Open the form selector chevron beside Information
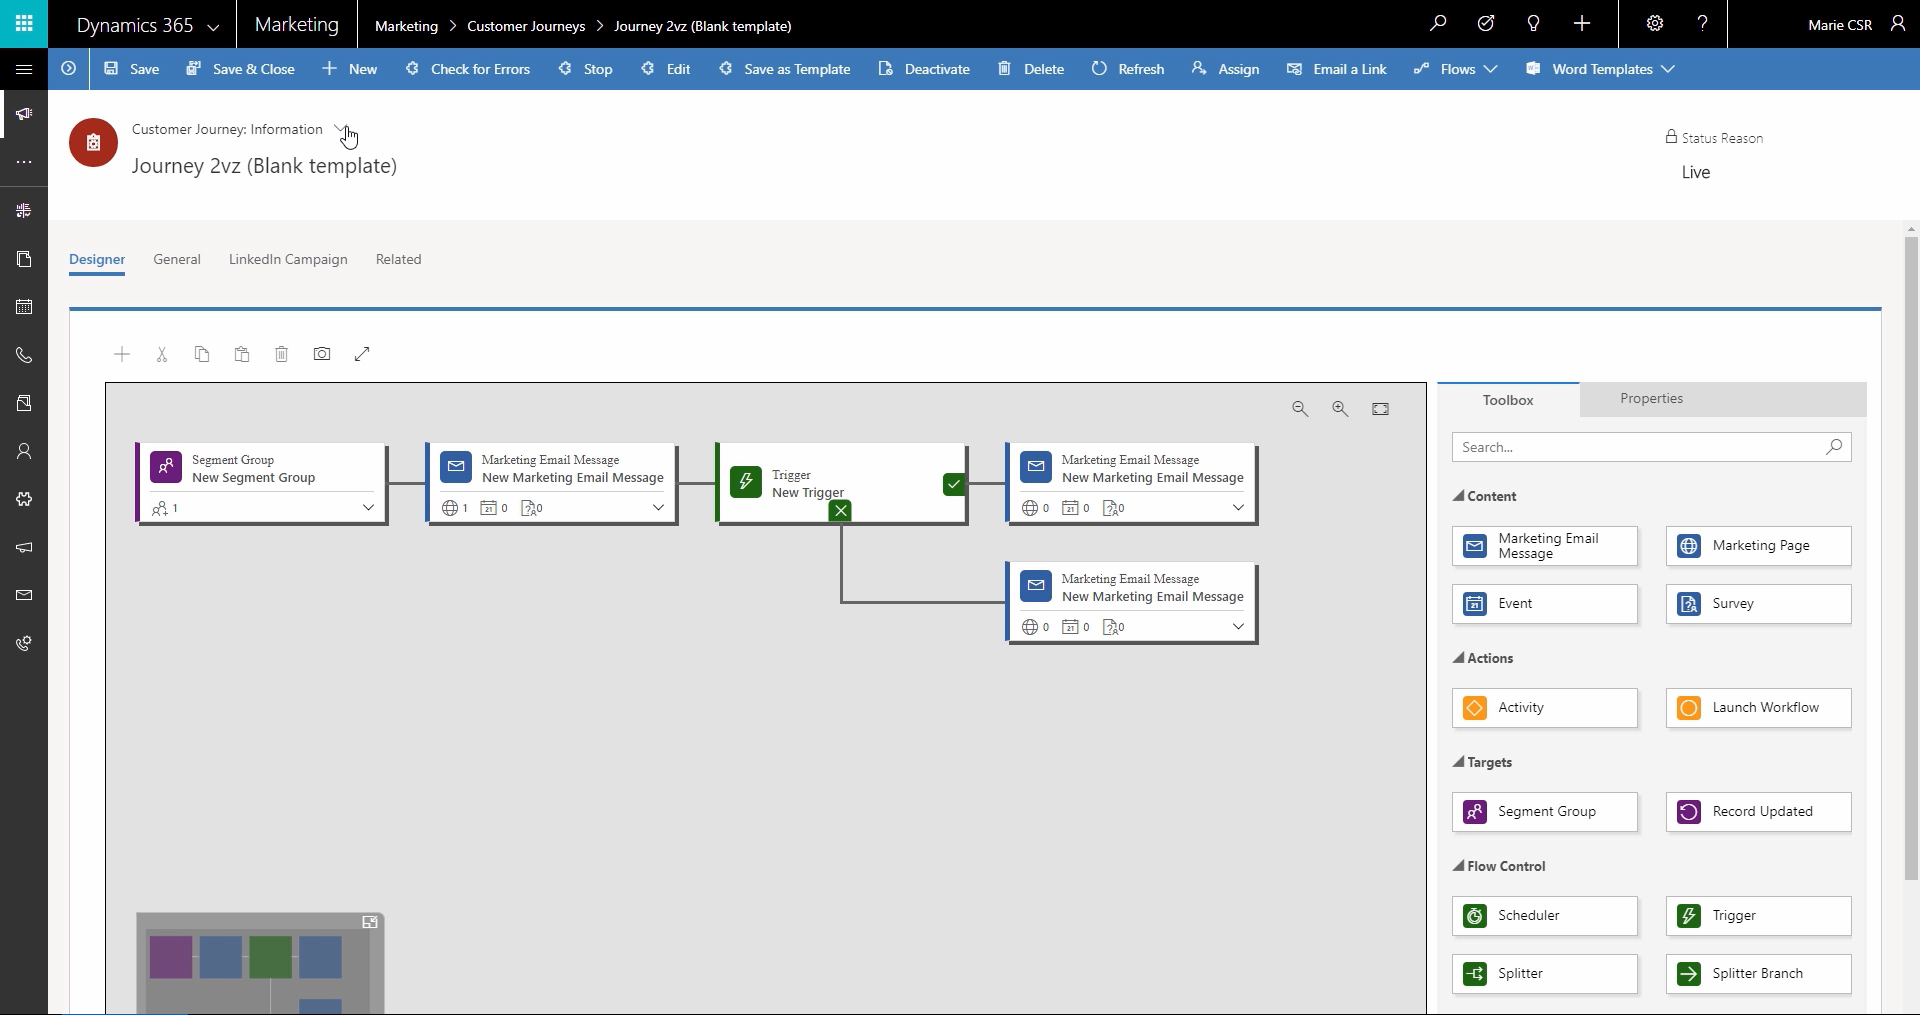 point(340,130)
